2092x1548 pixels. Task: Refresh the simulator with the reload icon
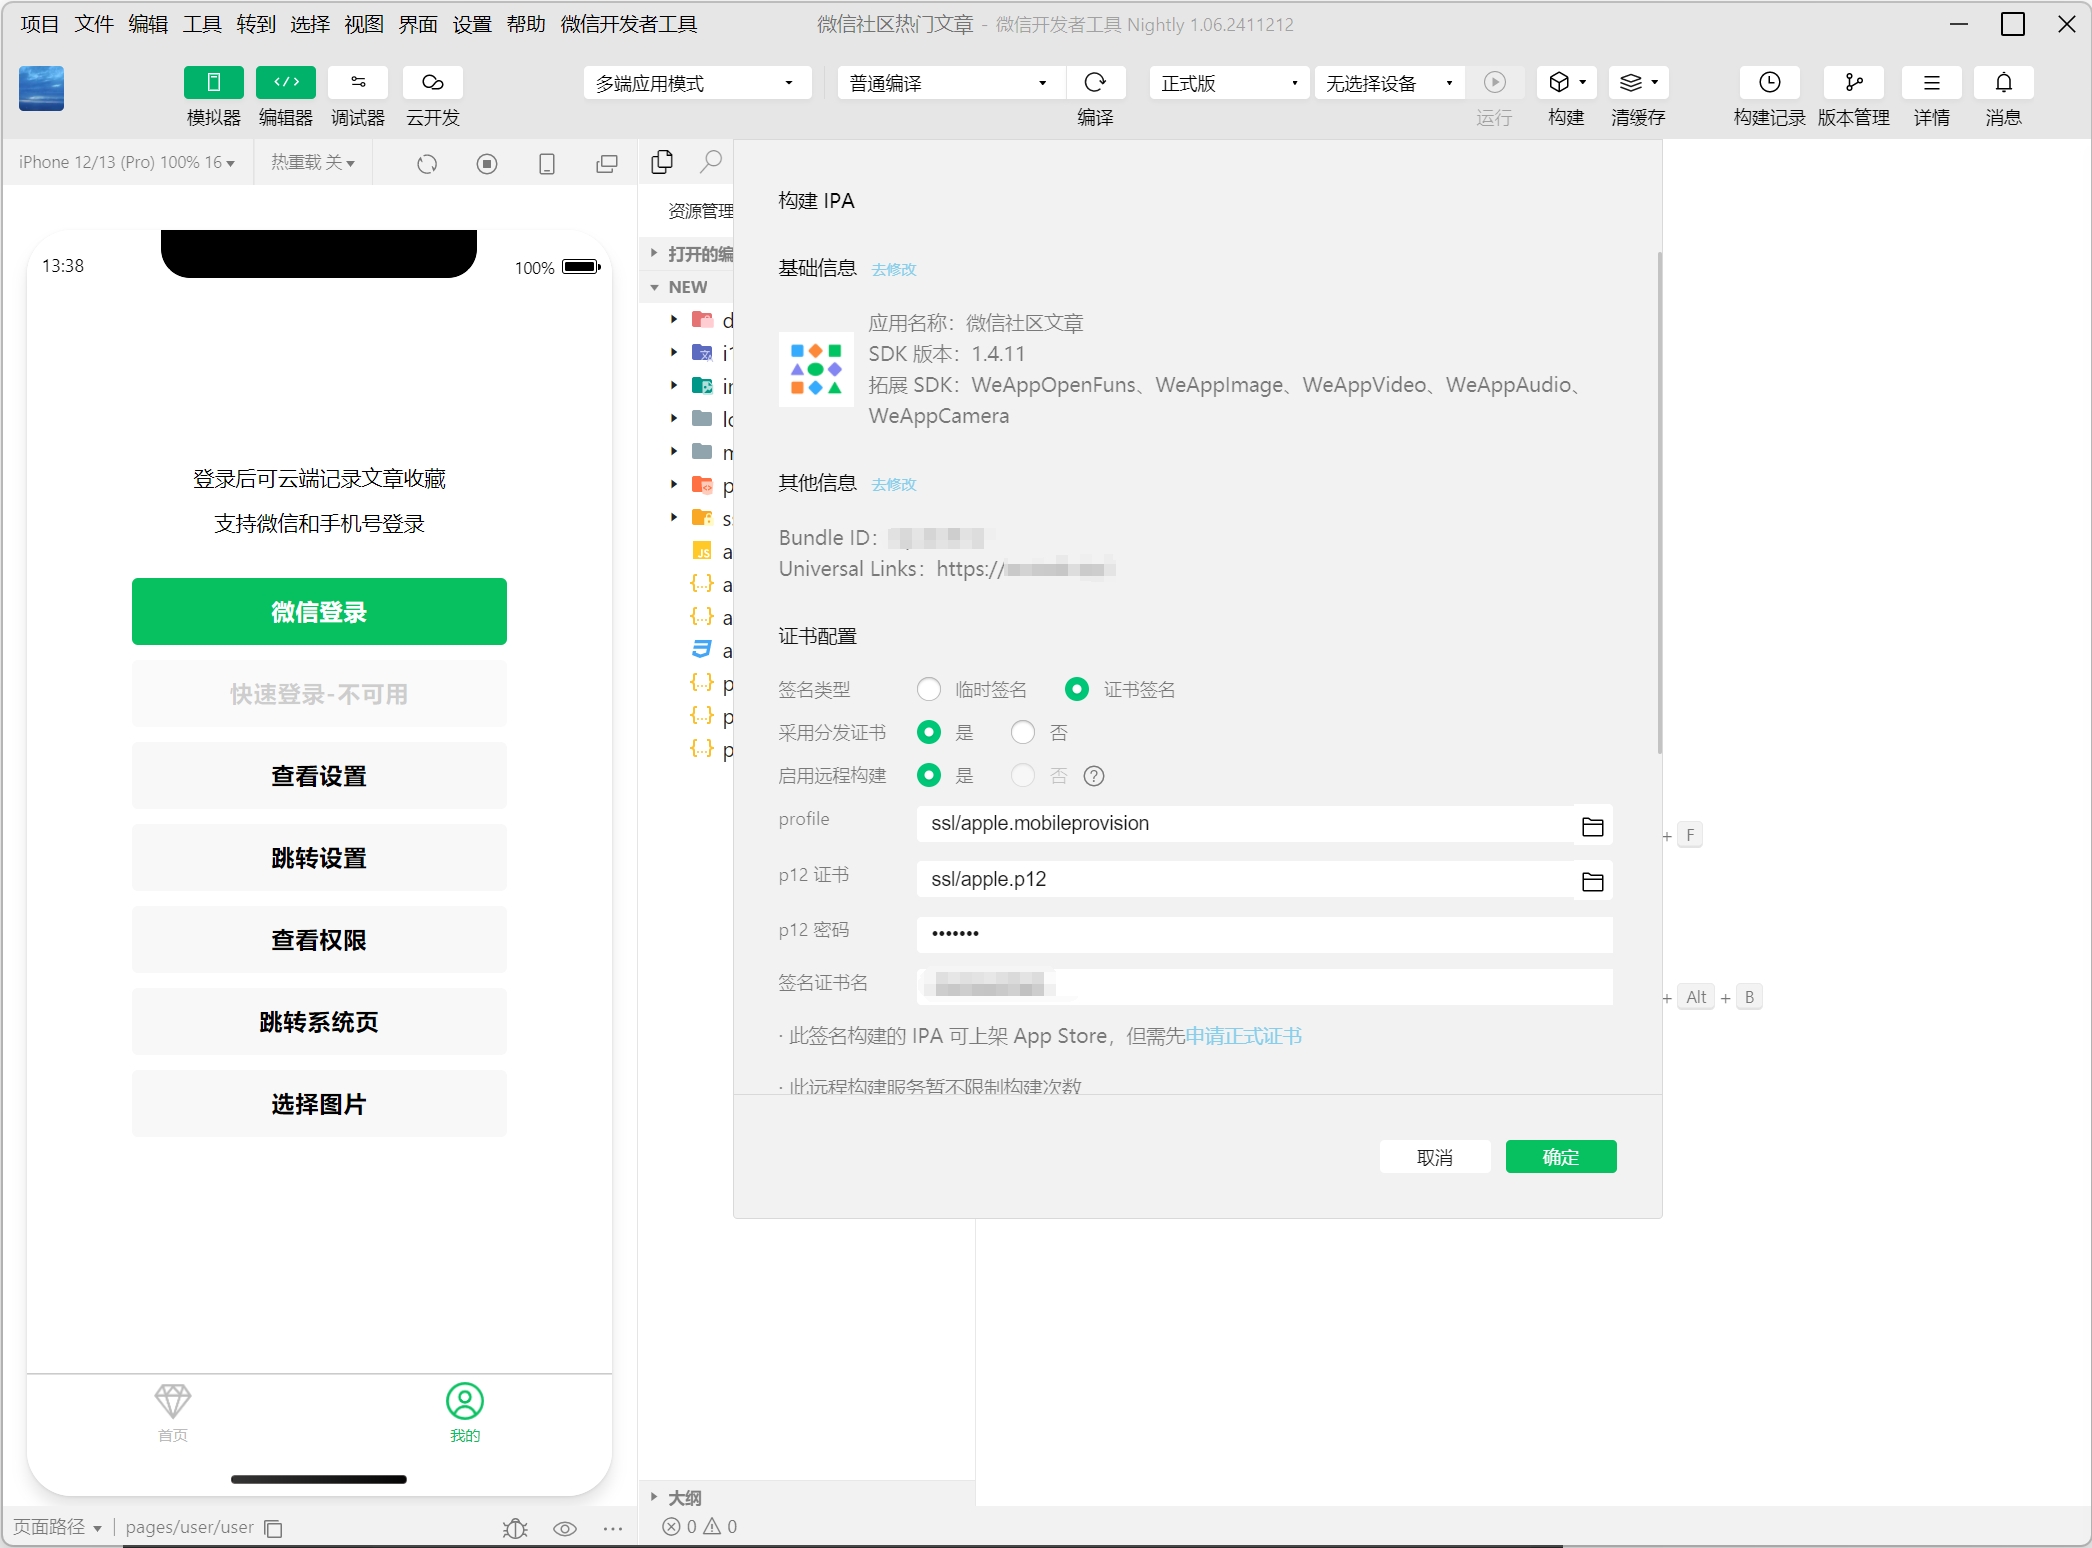[x=427, y=164]
